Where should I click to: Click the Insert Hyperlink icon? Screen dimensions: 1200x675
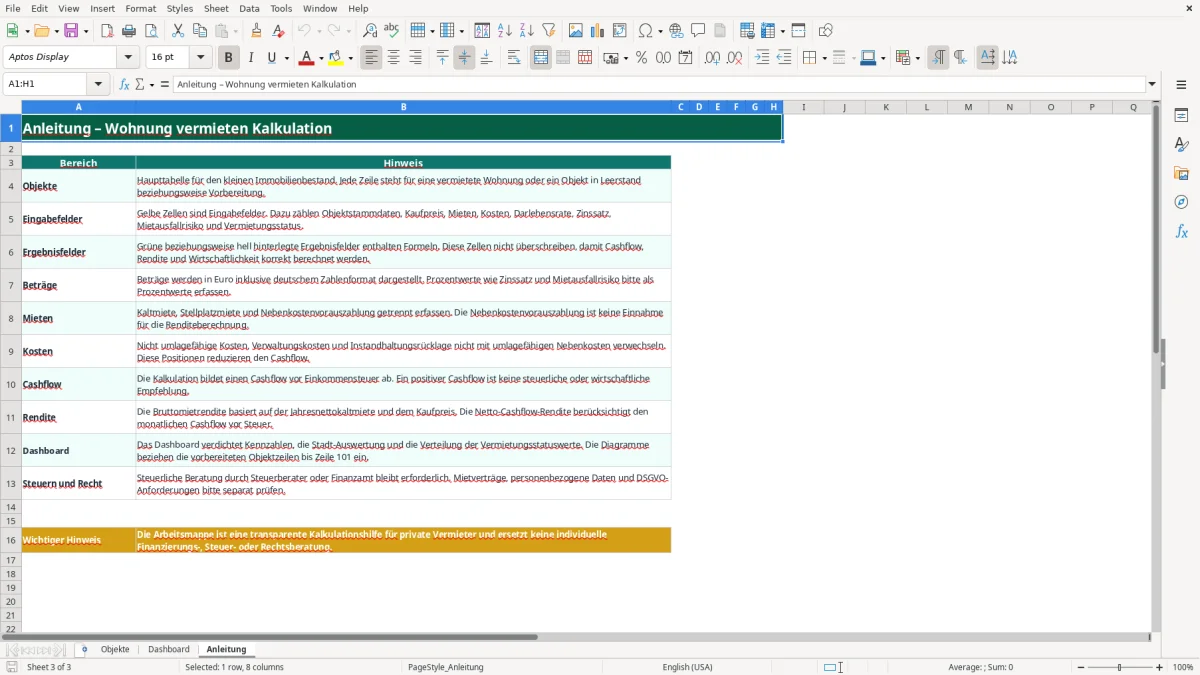(x=677, y=31)
